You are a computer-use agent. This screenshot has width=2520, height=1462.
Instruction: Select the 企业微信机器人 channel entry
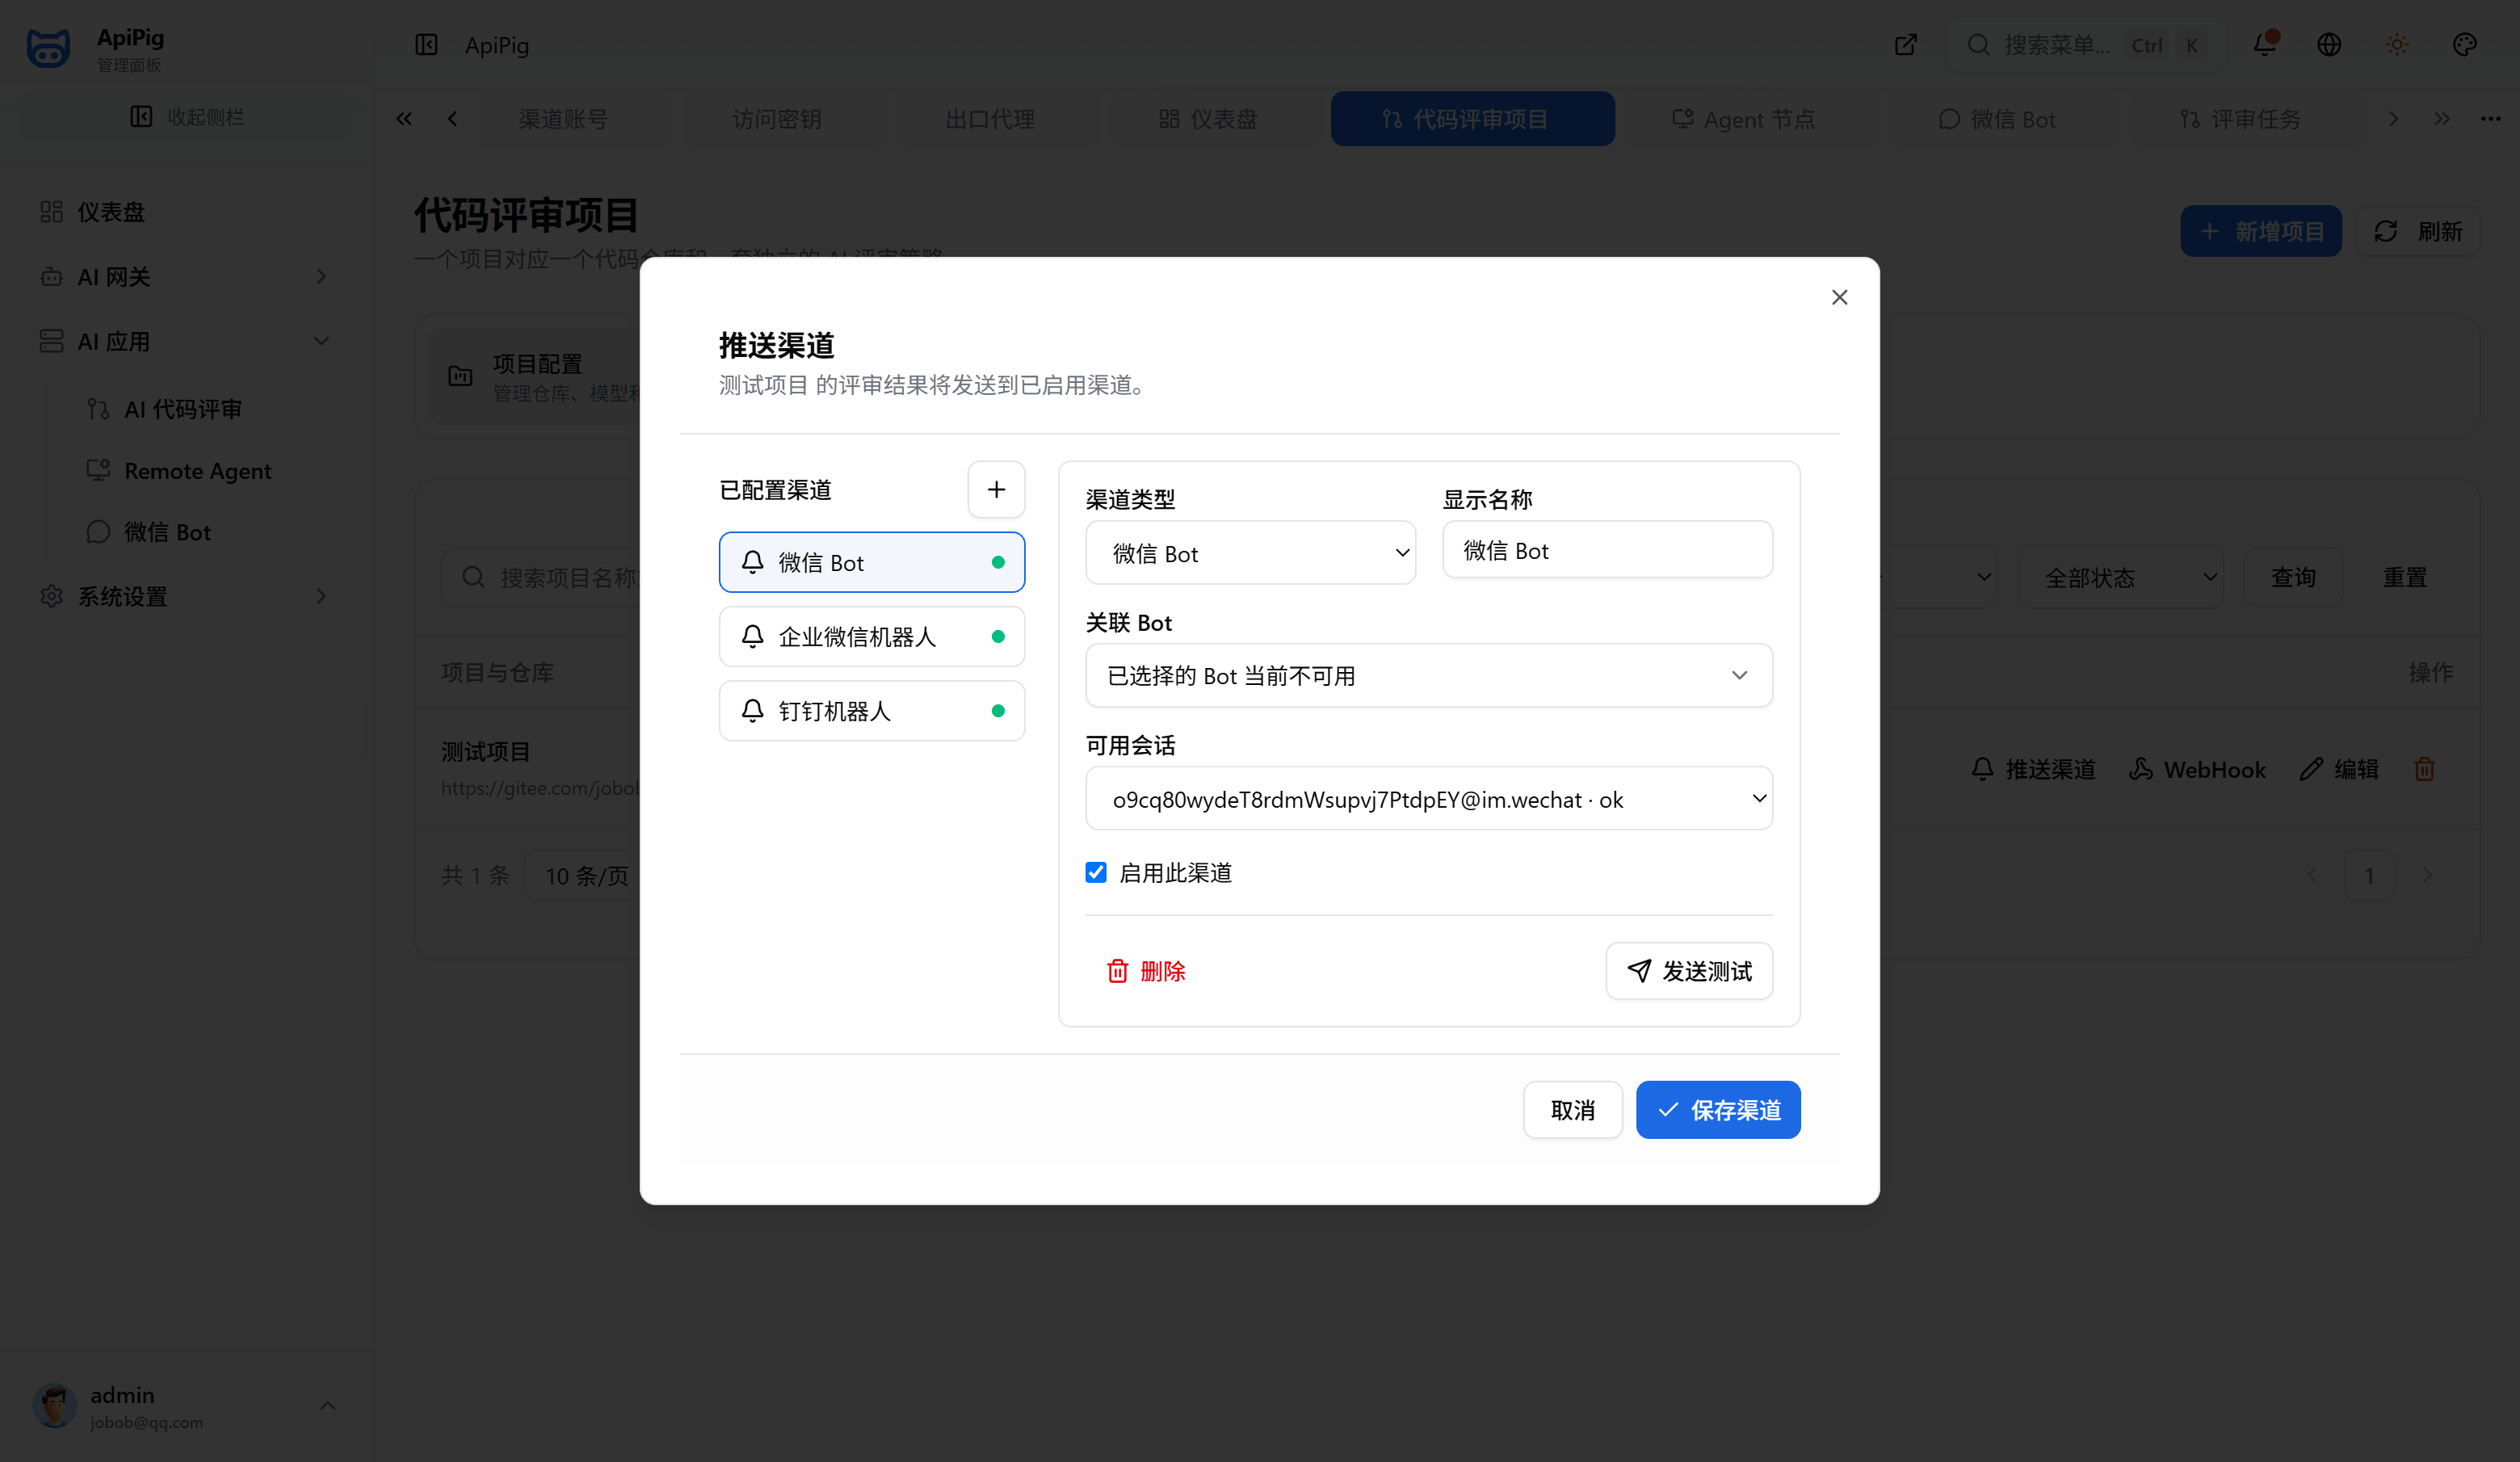(x=872, y=636)
